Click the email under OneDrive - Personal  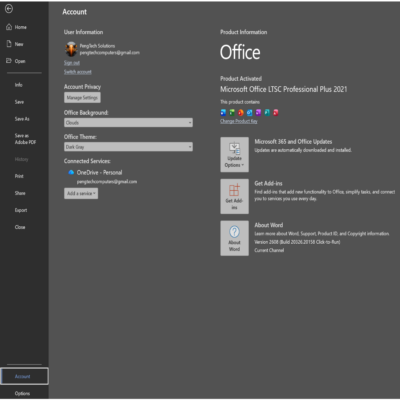(x=107, y=182)
